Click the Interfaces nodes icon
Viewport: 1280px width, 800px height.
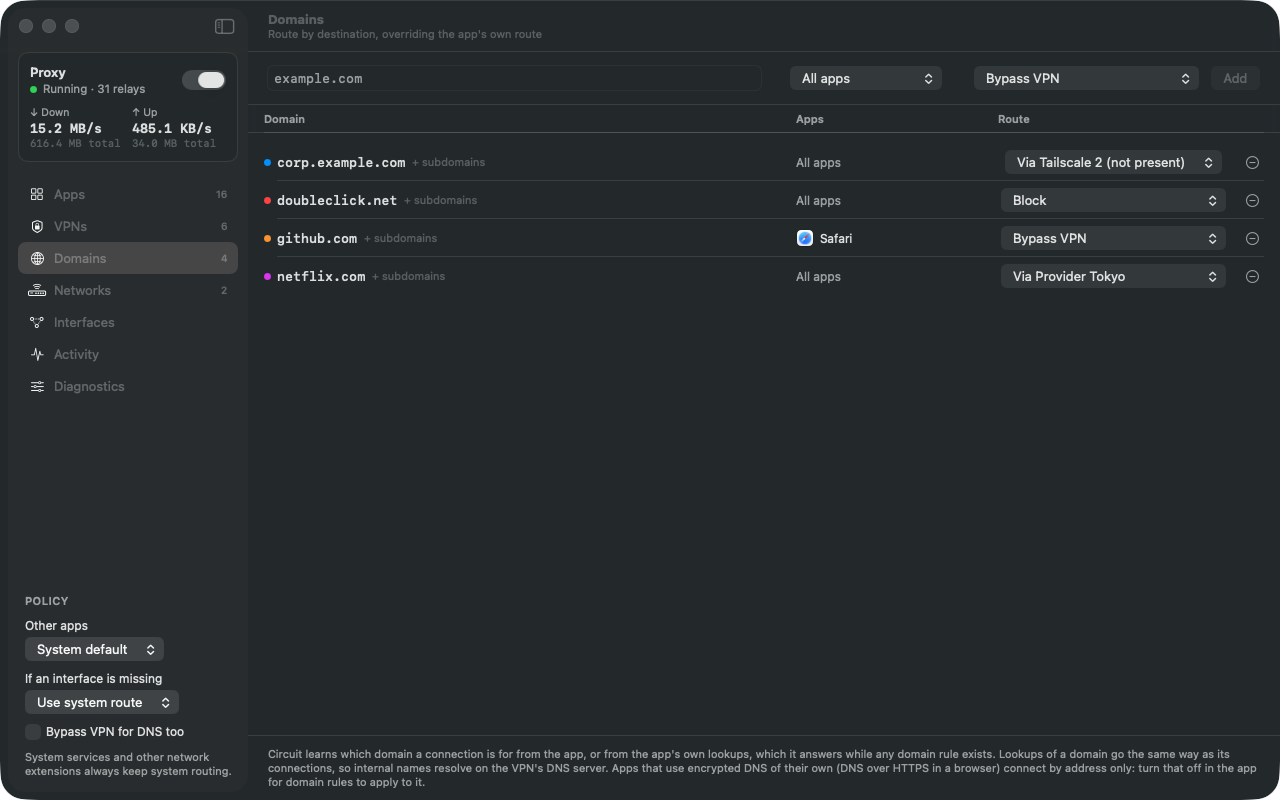[37, 322]
